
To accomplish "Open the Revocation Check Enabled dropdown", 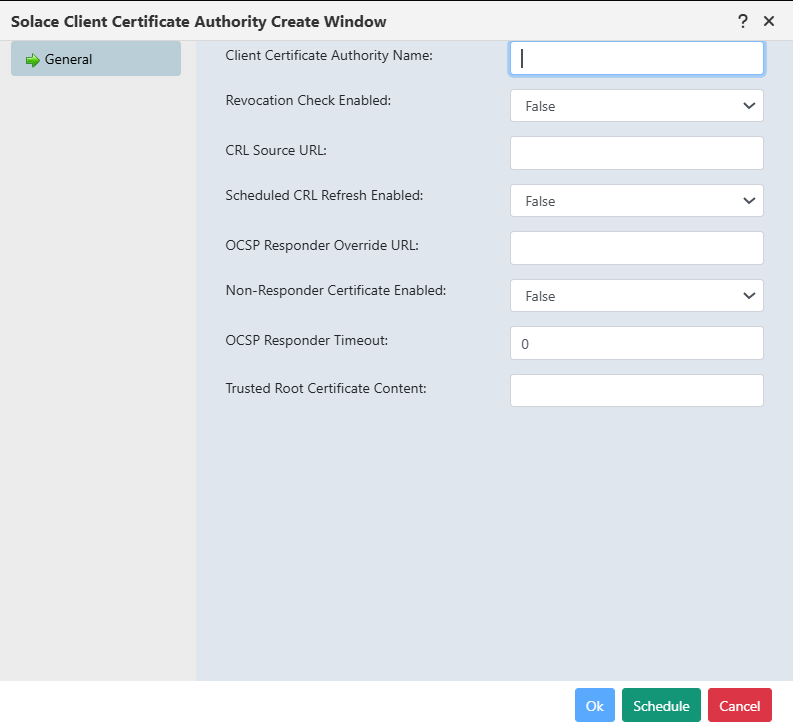I will (637, 106).
